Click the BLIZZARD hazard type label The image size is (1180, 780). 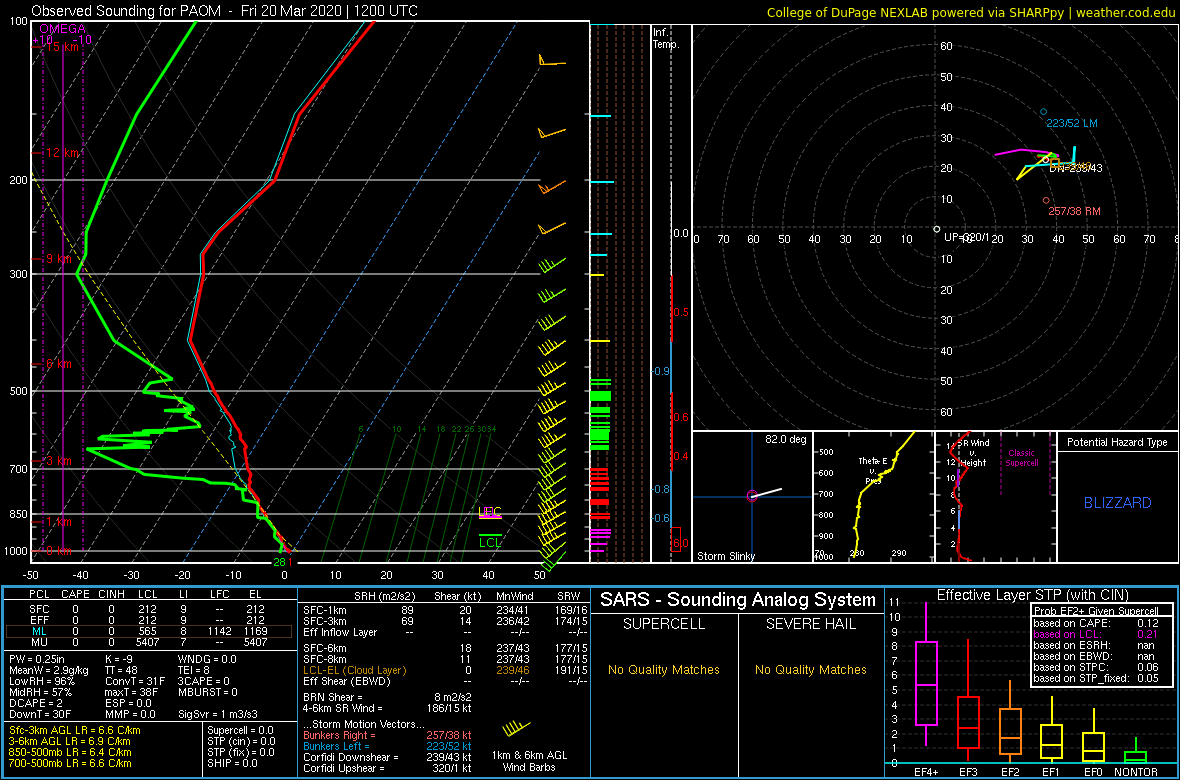pyautogui.click(x=1118, y=503)
